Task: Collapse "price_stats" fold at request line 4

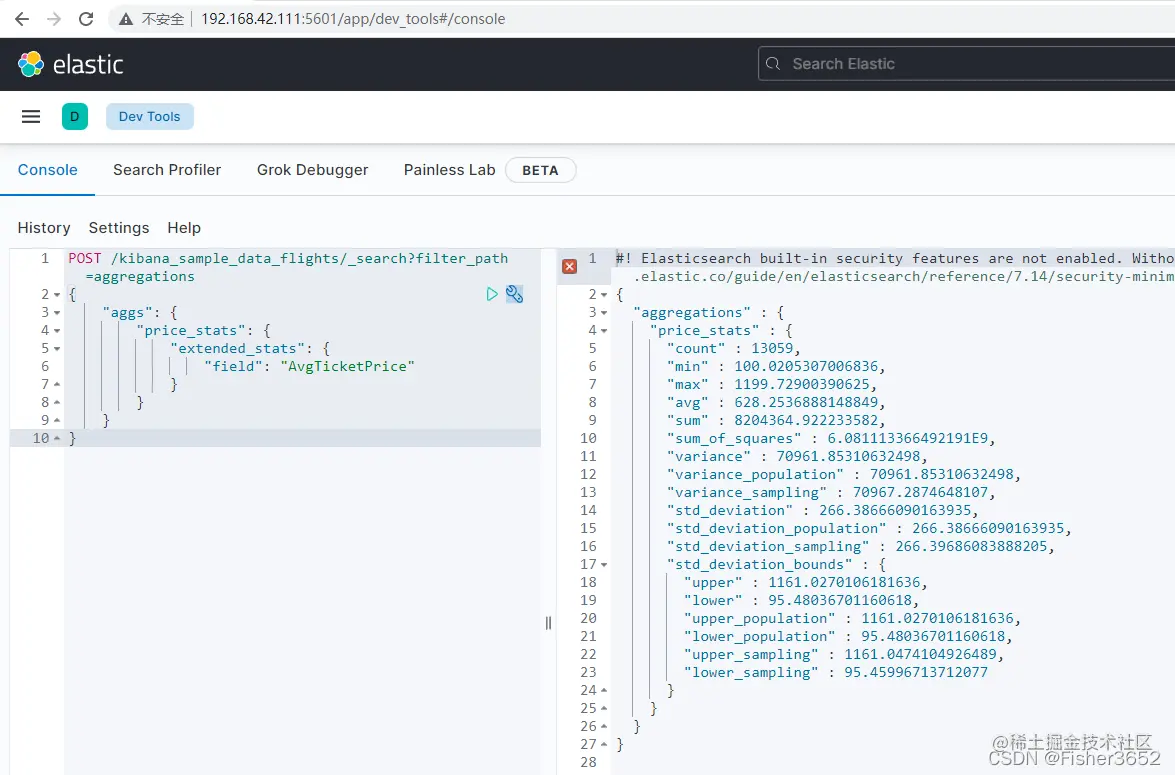Action: [57, 331]
